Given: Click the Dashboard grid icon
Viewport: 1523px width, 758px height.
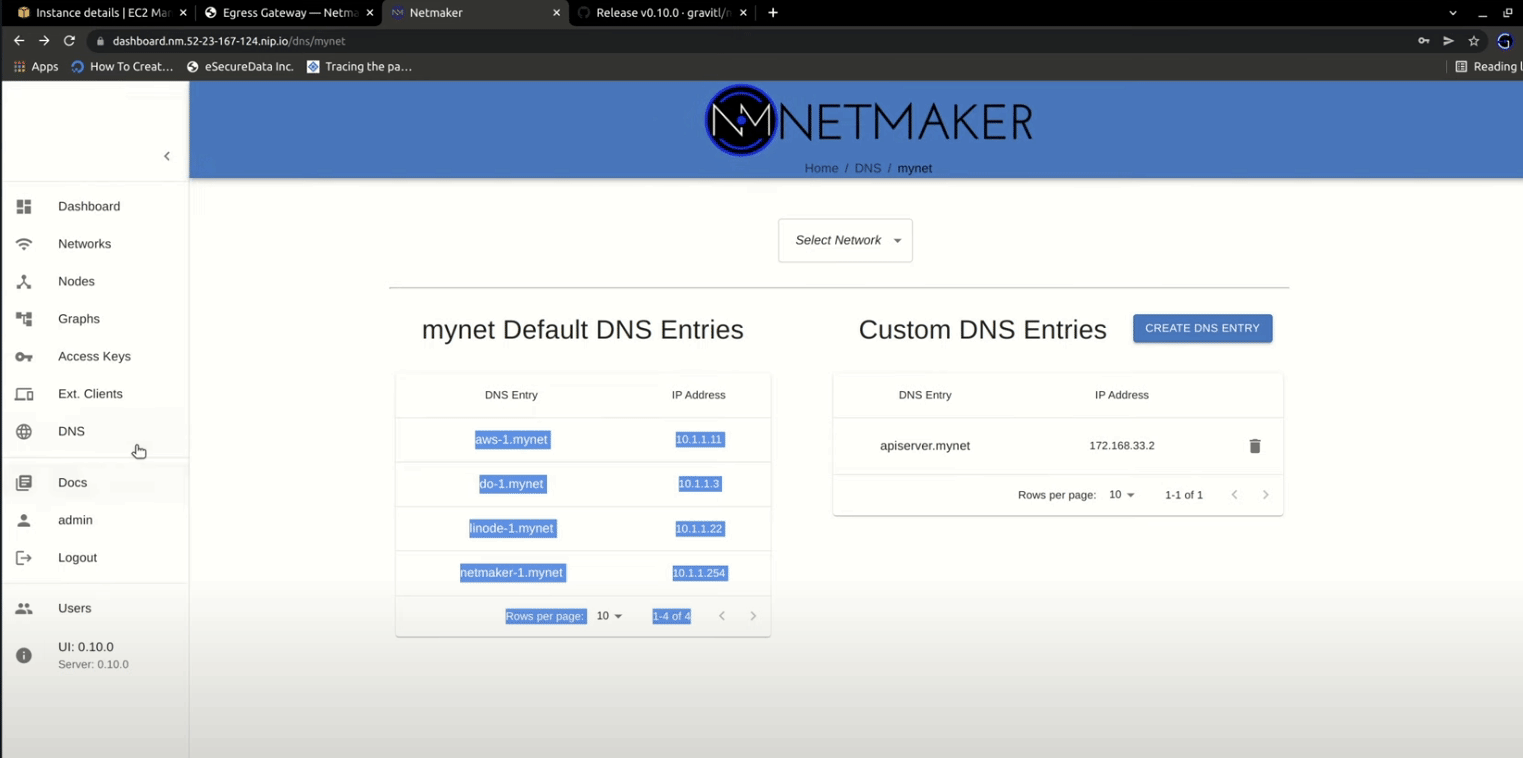Looking at the screenshot, I should pyautogui.click(x=24, y=207).
